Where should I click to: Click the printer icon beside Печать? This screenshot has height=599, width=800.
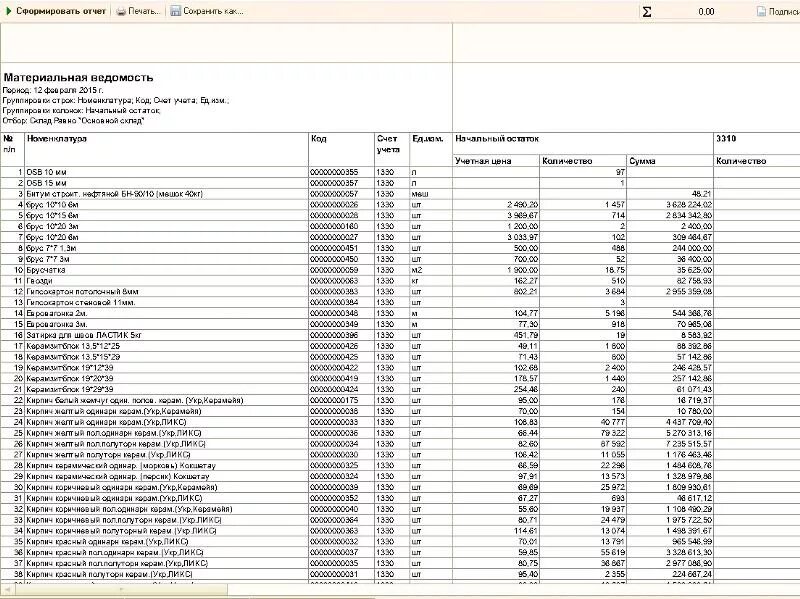[x=121, y=11]
